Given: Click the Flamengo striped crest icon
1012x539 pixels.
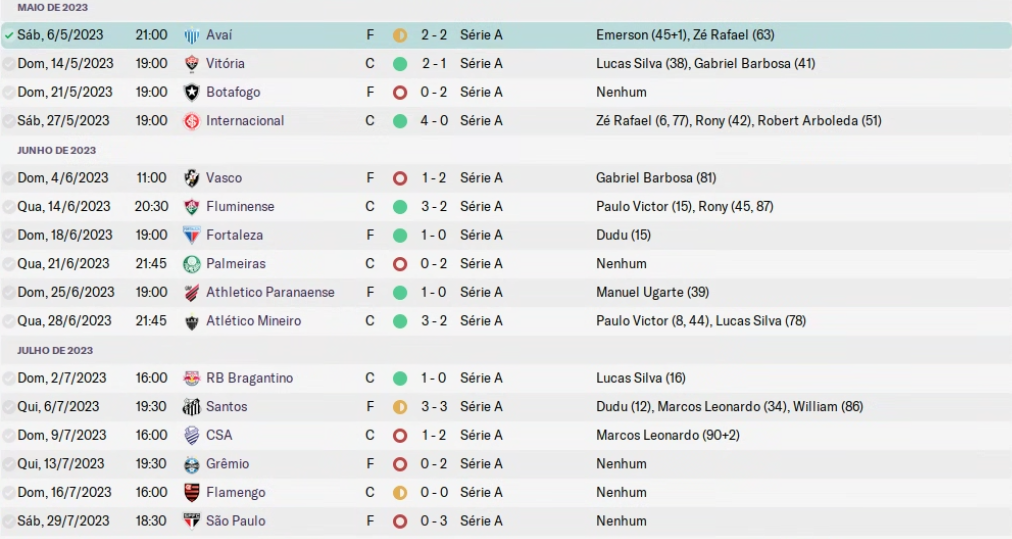Looking at the screenshot, I should click(192, 493).
